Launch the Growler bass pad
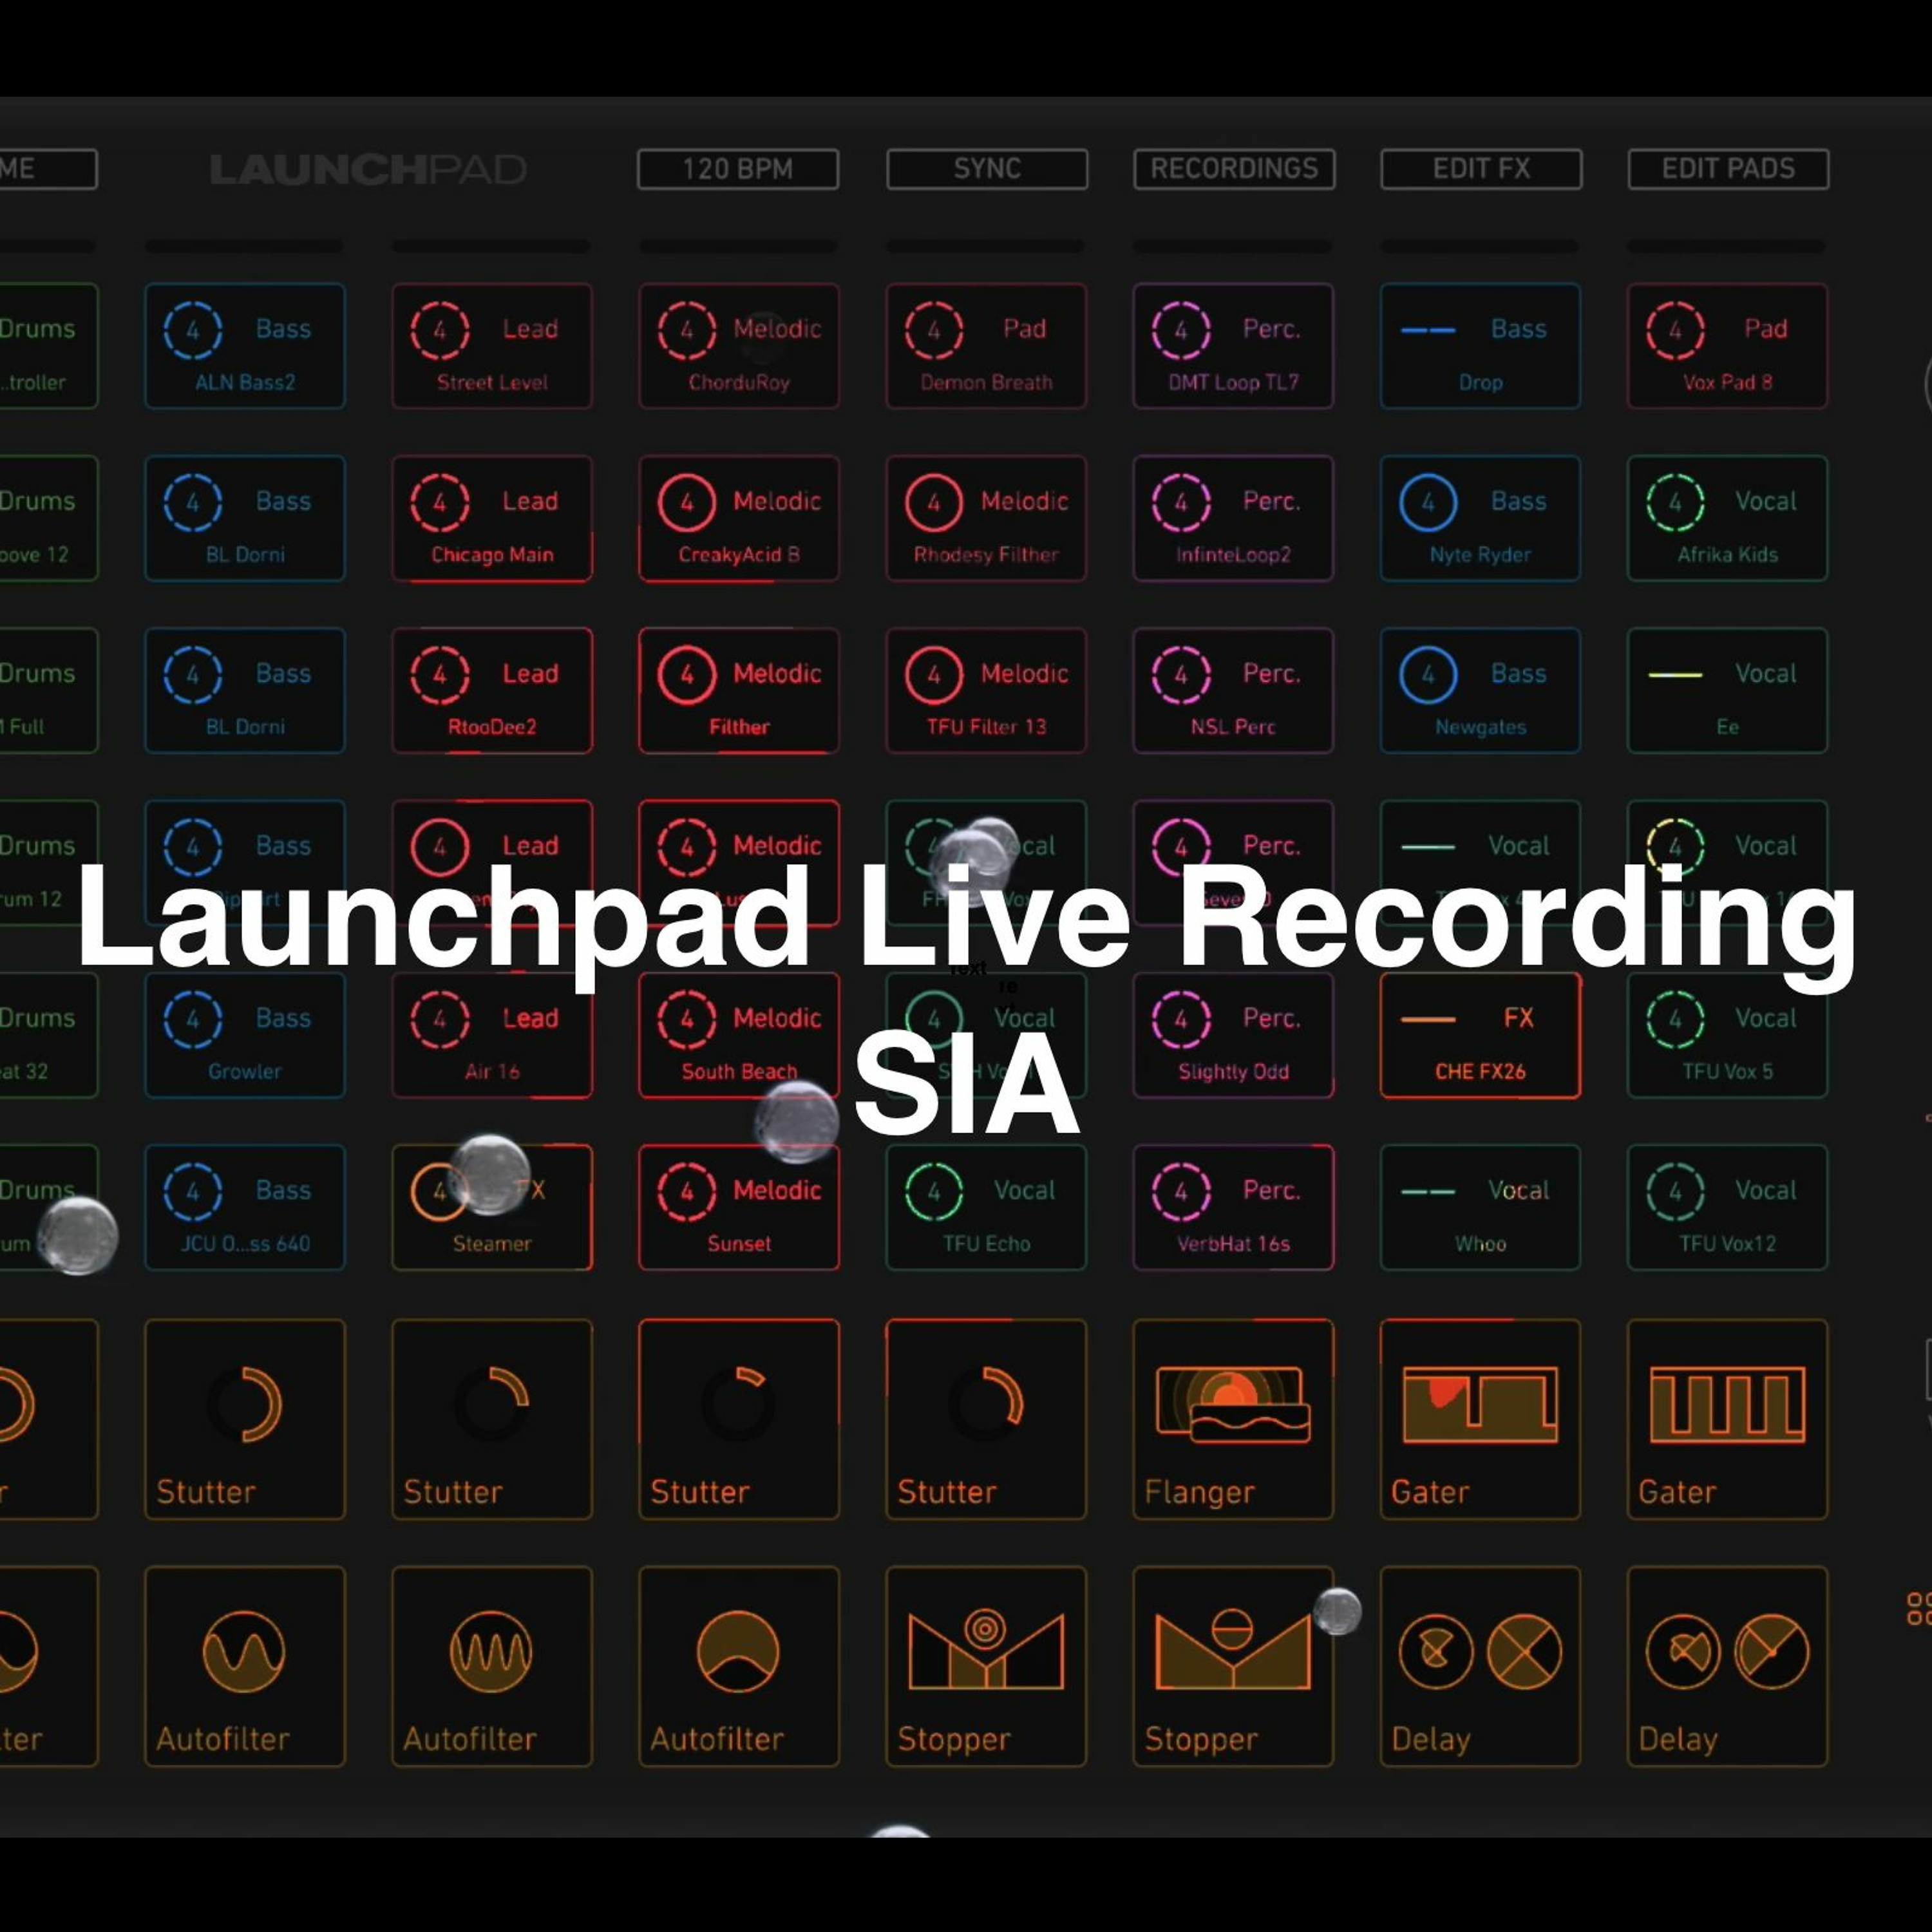Image resolution: width=1932 pixels, height=1932 pixels. 245,1035
